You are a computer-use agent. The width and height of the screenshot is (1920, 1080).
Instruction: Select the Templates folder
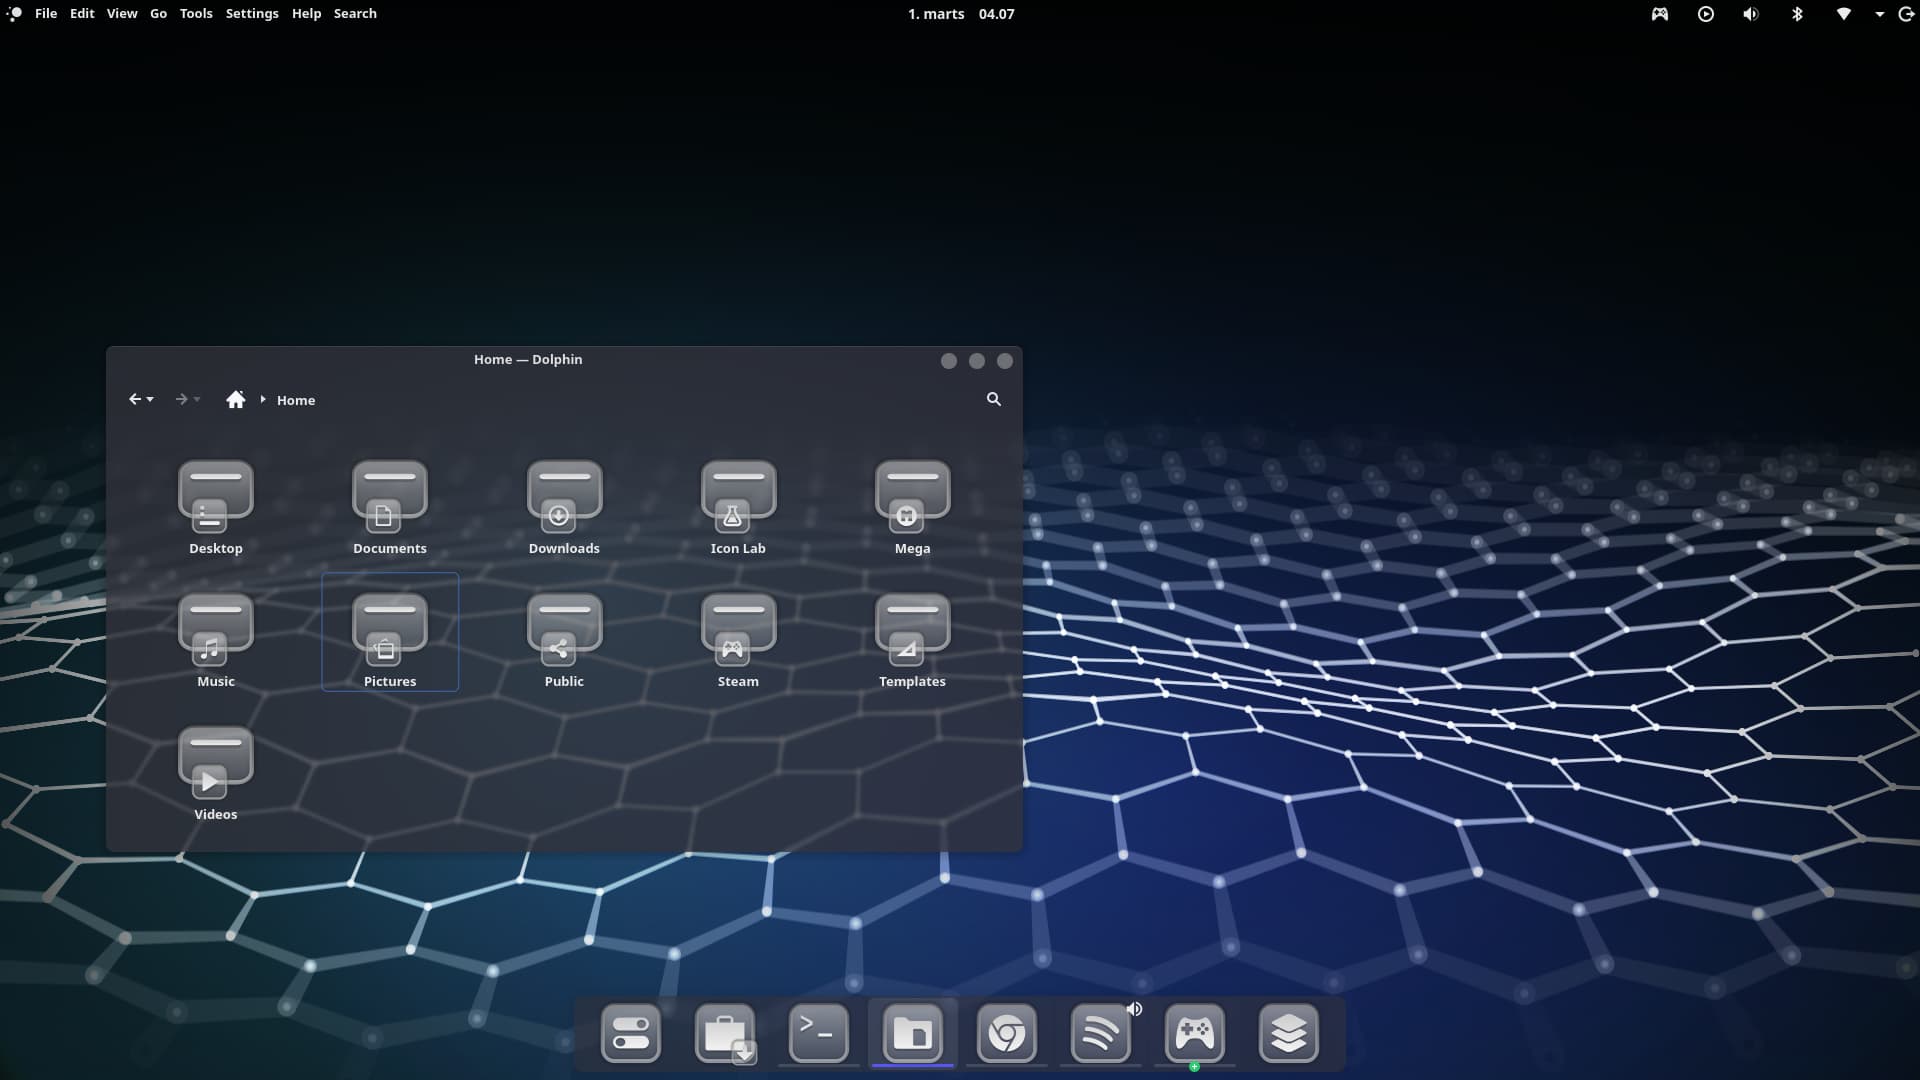[x=912, y=639]
